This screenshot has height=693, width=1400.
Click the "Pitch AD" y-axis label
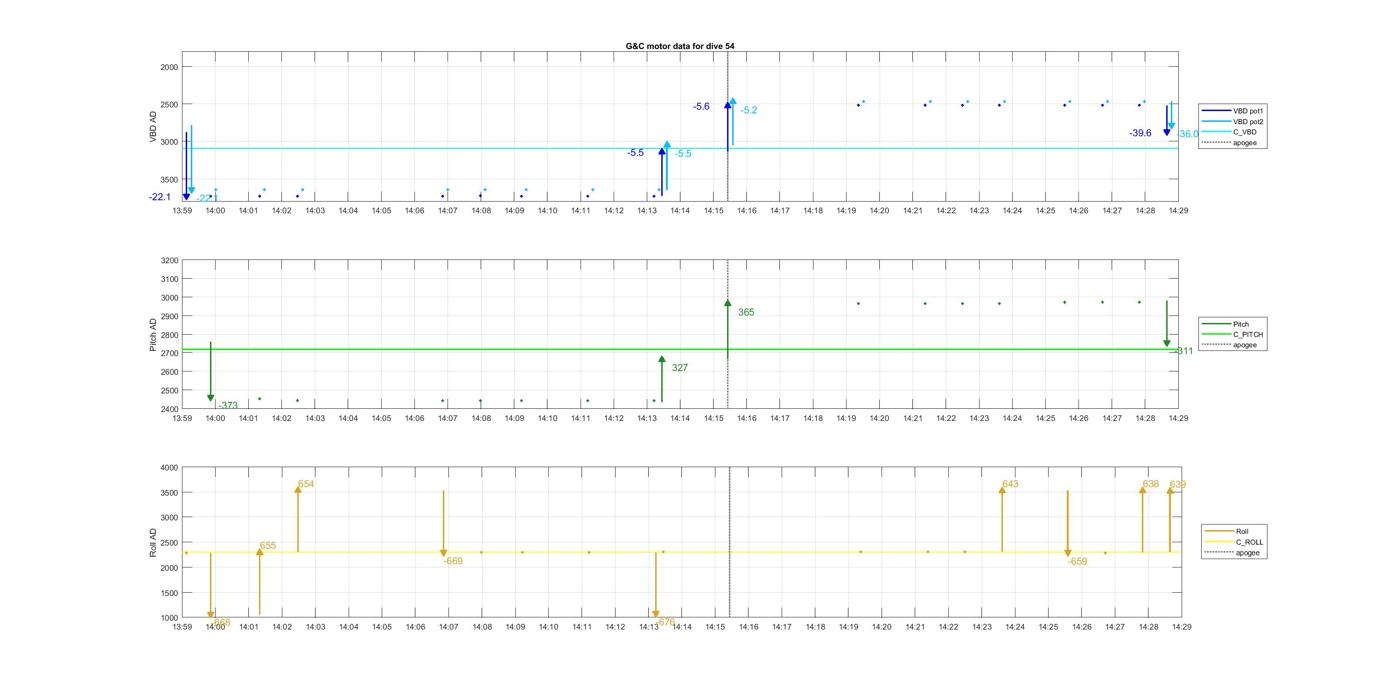click(154, 335)
